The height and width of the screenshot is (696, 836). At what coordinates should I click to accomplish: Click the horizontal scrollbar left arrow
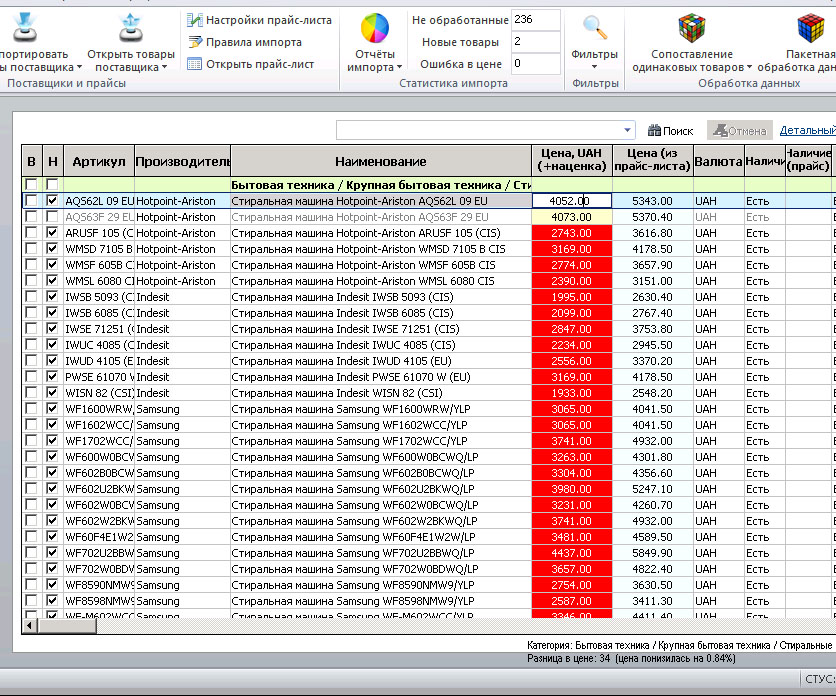point(29,626)
